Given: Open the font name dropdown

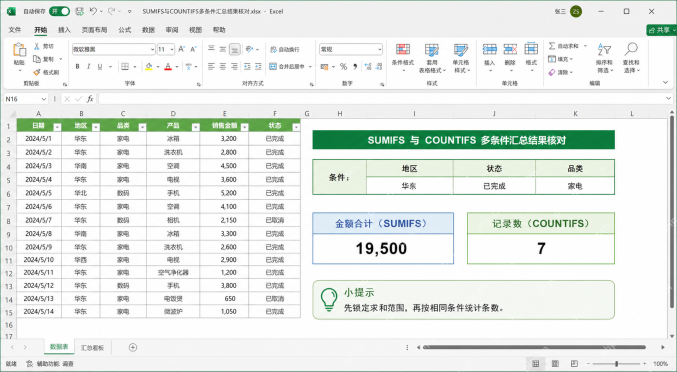Looking at the screenshot, I should (152, 50).
